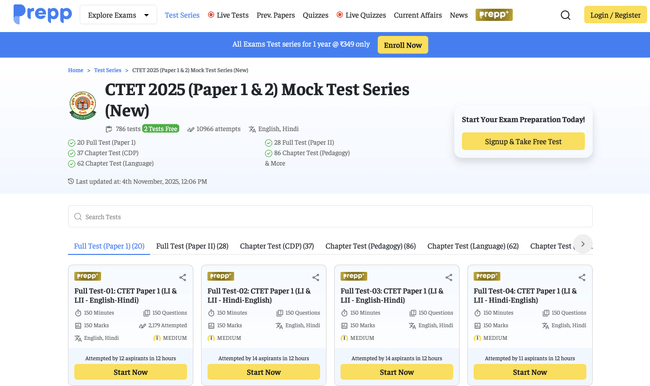650x386 pixels.
Task: Click the Prepp+ badge on Full Test-02 card
Action: point(221,276)
